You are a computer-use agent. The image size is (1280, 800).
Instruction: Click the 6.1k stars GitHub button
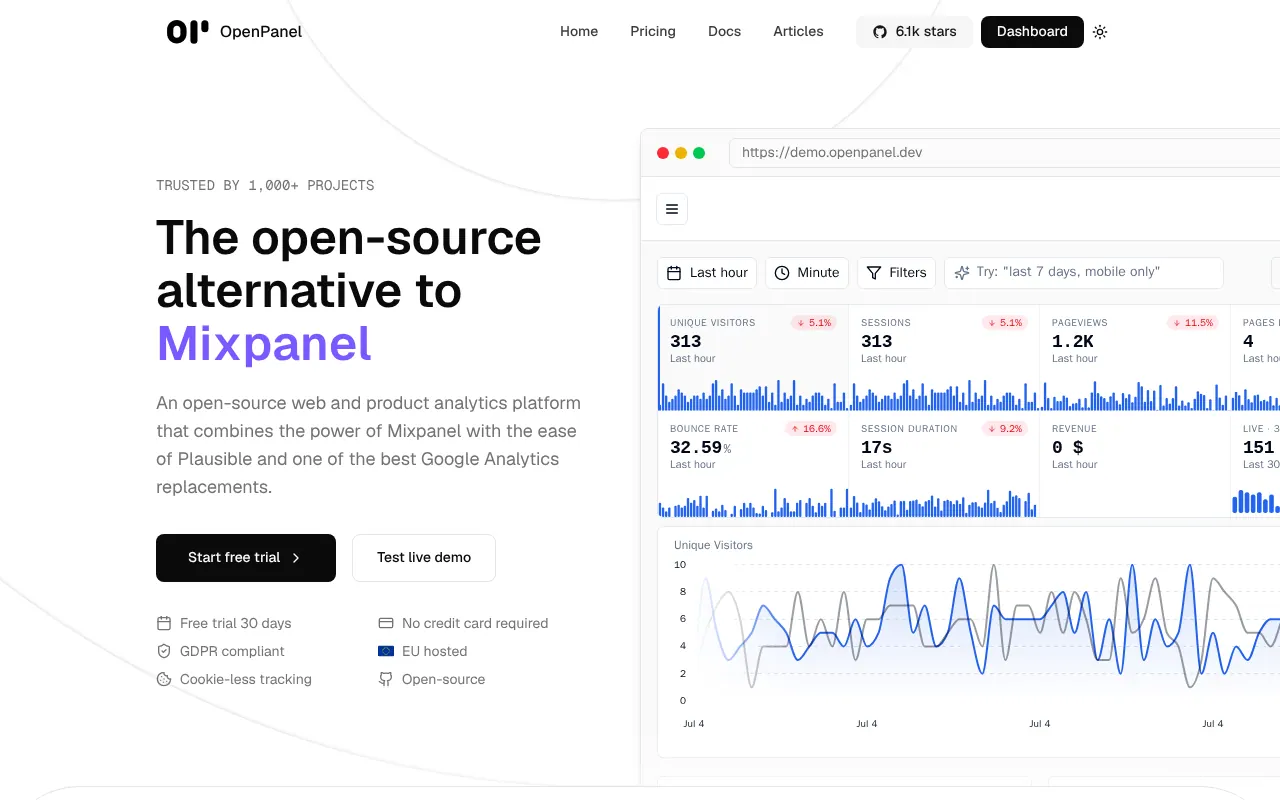pos(914,32)
